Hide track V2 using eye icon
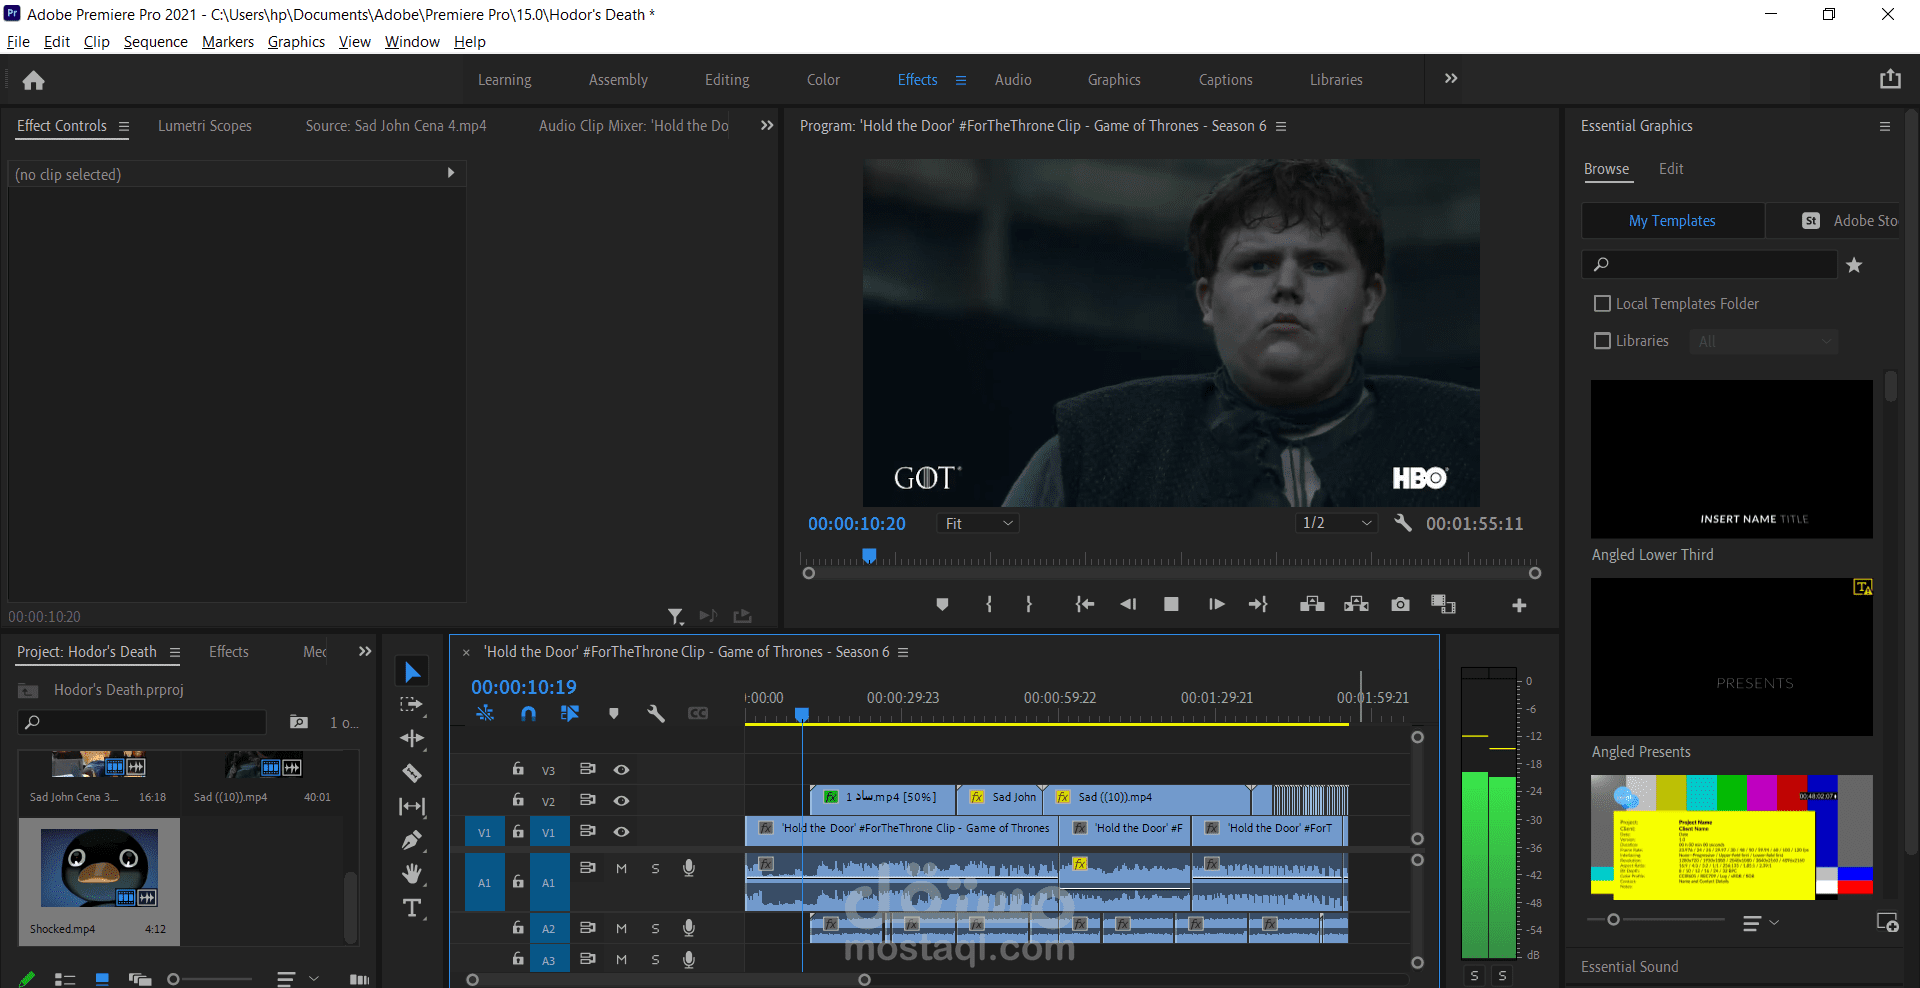Image resolution: width=1920 pixels, height=988 pixels. click(x=621, y=800)
